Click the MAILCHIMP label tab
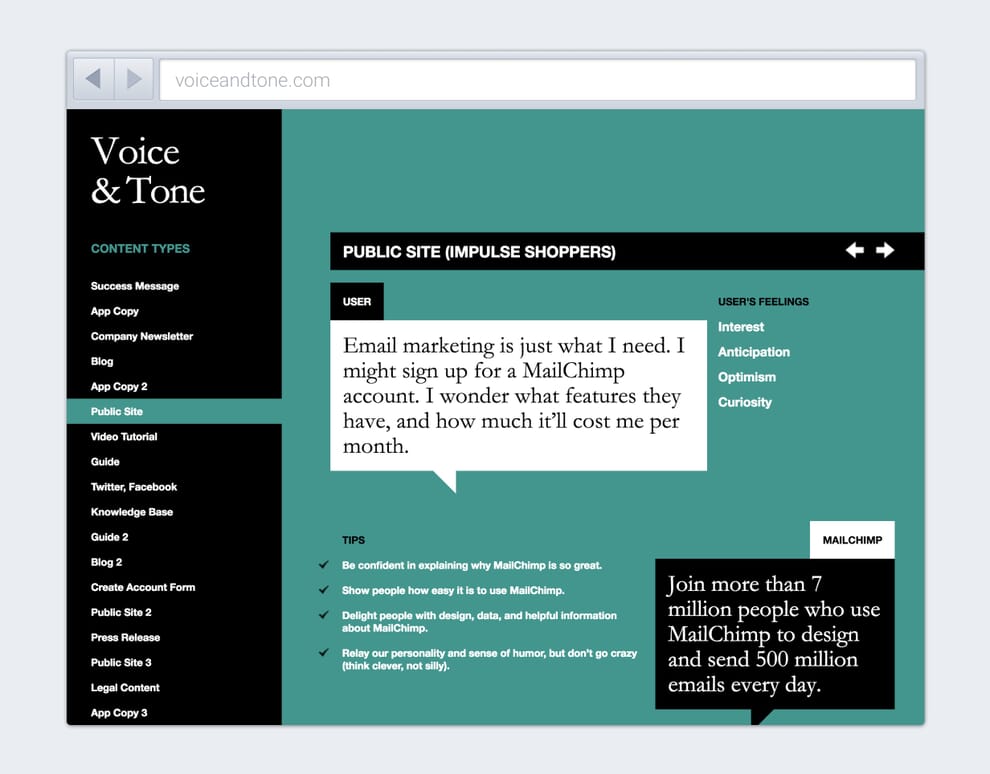Screen dimensions: 990x774 852,540
